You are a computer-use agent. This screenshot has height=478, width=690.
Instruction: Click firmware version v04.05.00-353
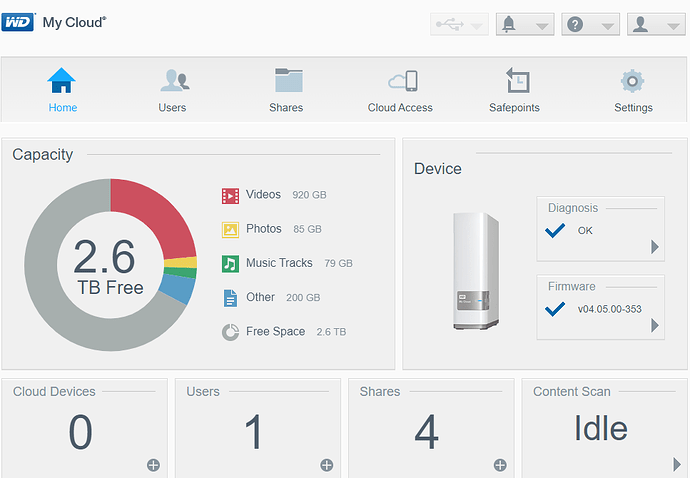point(609,309)
